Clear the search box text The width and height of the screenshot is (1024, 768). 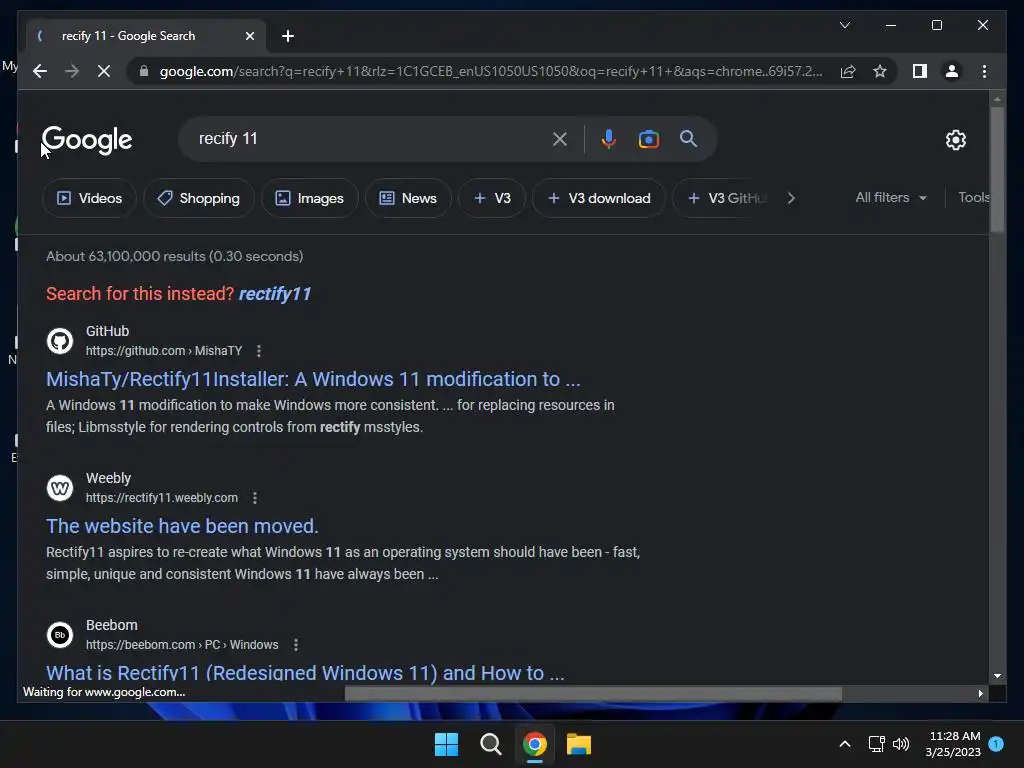coord(560,139)
